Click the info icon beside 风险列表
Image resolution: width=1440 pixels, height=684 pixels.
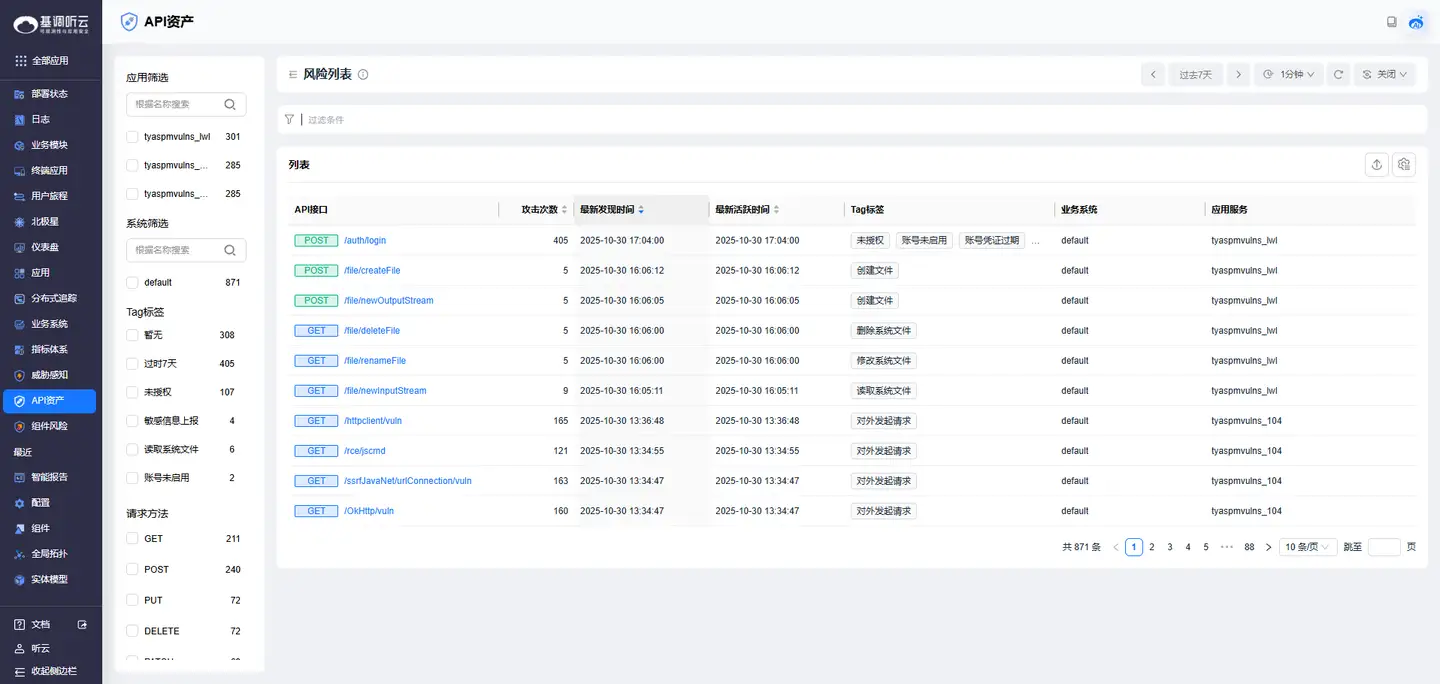click(x=363, y=74)
